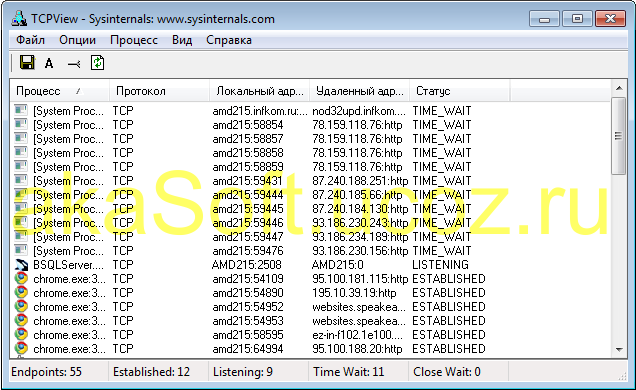
Task: Click remote address 87.240.188.251:http
Action: pos(360,180)
